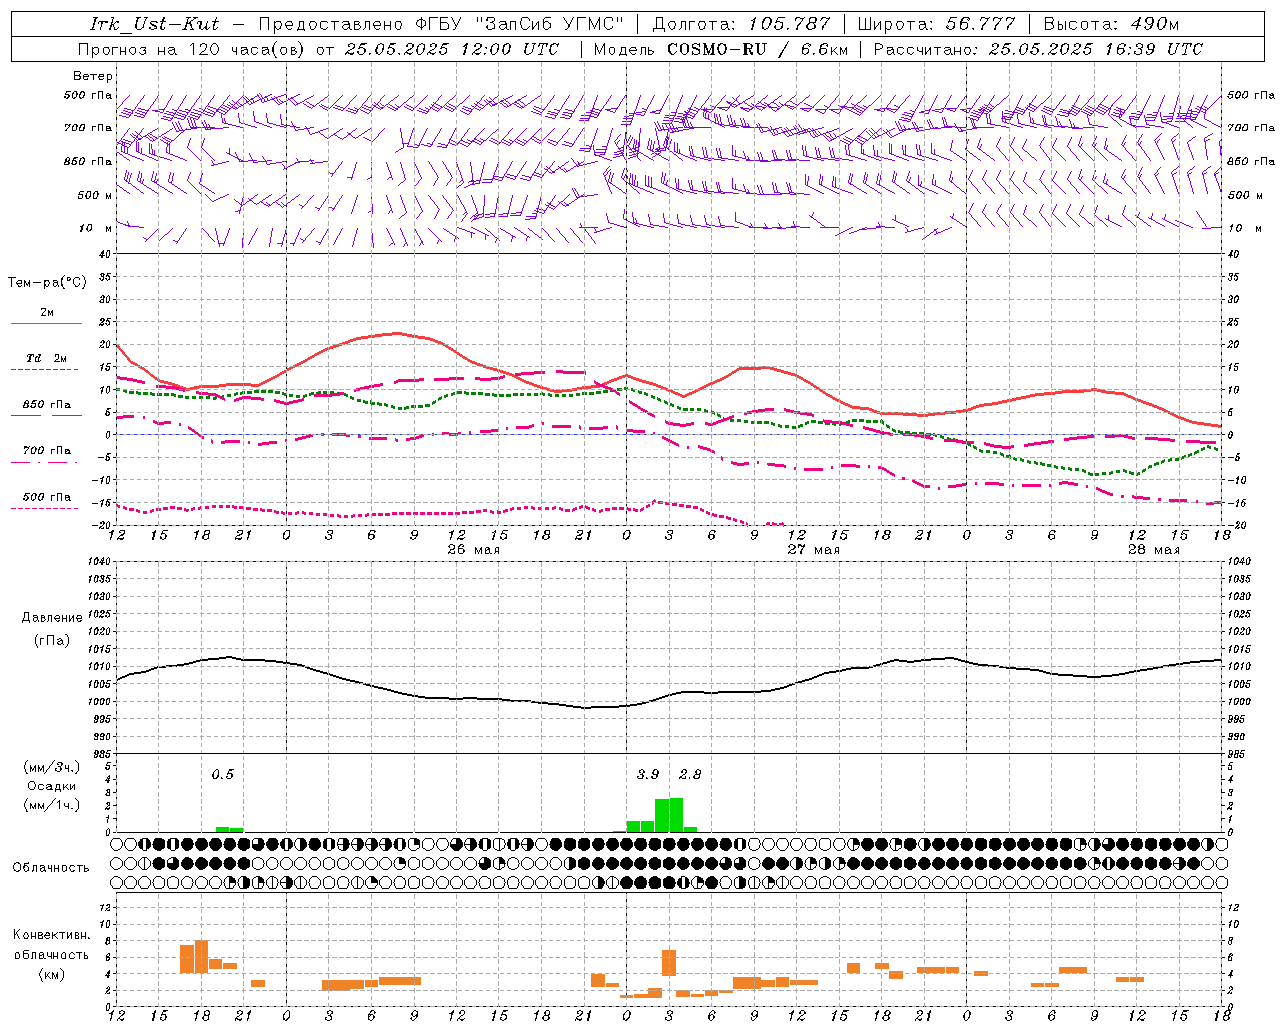The image size is (1280, 1024).
Task: Select the "27 мая" date label
Action: tap(813, 550)
